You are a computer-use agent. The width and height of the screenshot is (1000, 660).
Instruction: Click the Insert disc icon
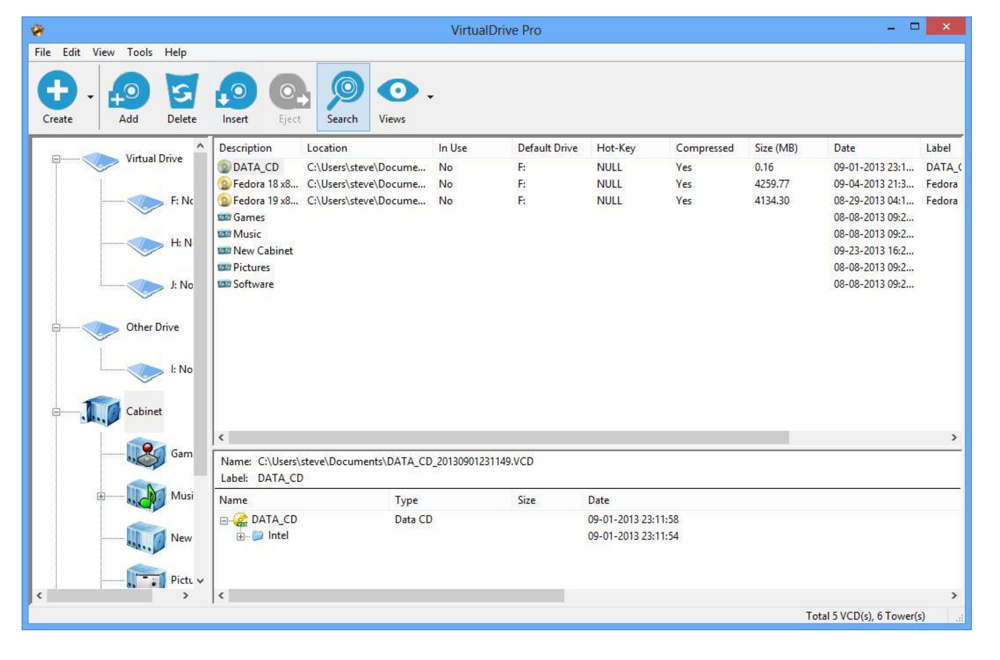[236, 91]
